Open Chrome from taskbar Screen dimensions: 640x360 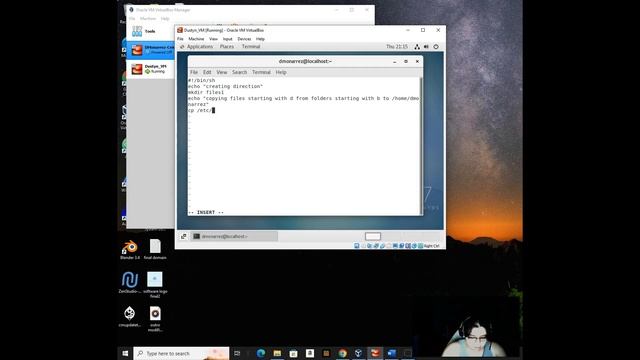click(x=342, y=353)
